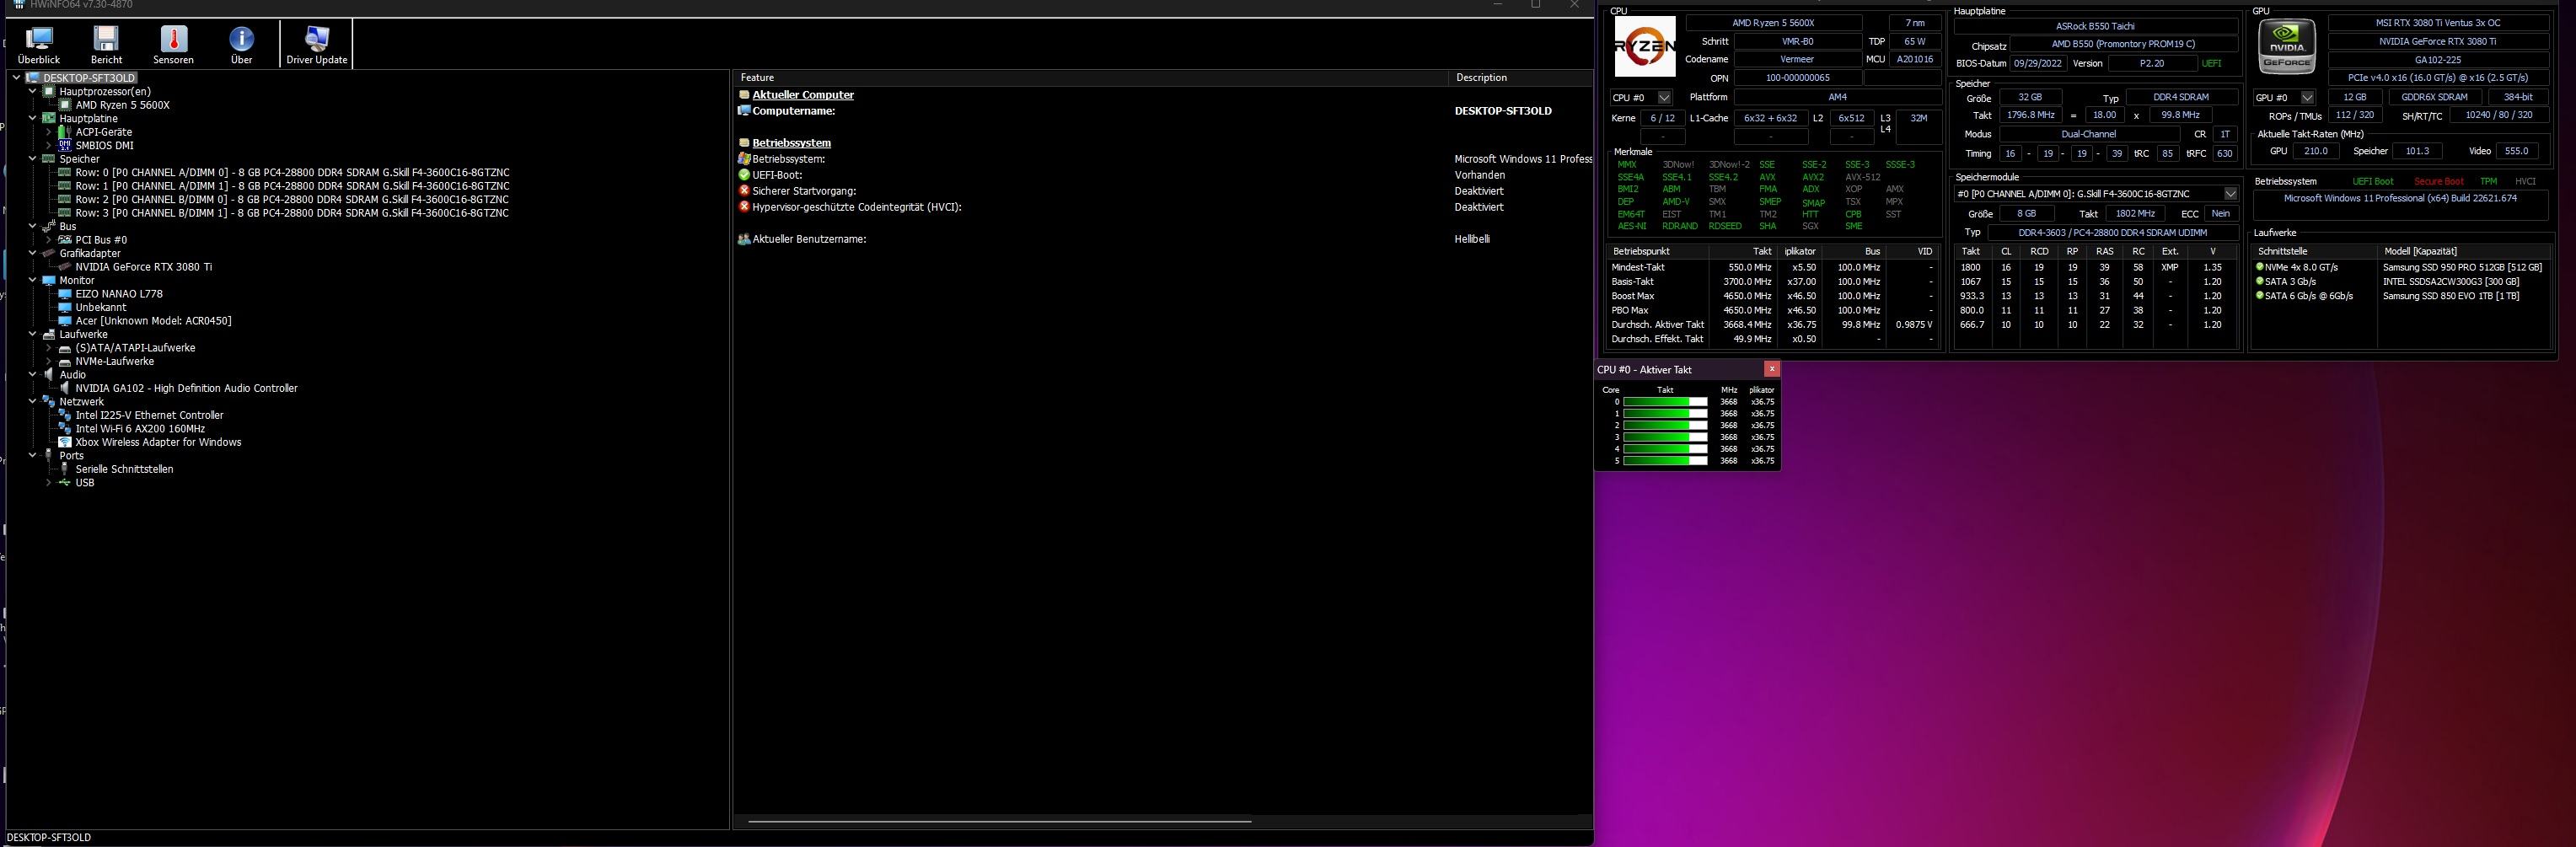
Task: Select Samsung SSD 950 PRO drive row
Action: tap(2399, 268)
